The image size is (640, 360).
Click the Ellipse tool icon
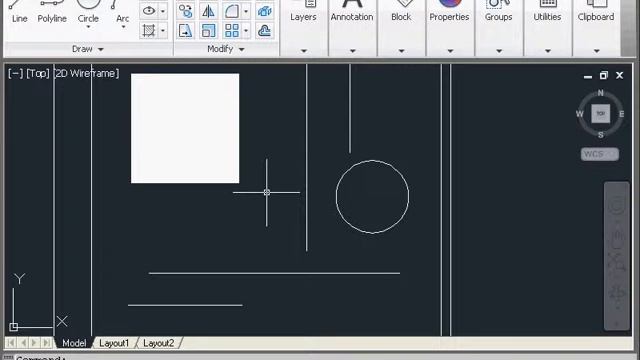pyautogui.click(x=149, y=11)
